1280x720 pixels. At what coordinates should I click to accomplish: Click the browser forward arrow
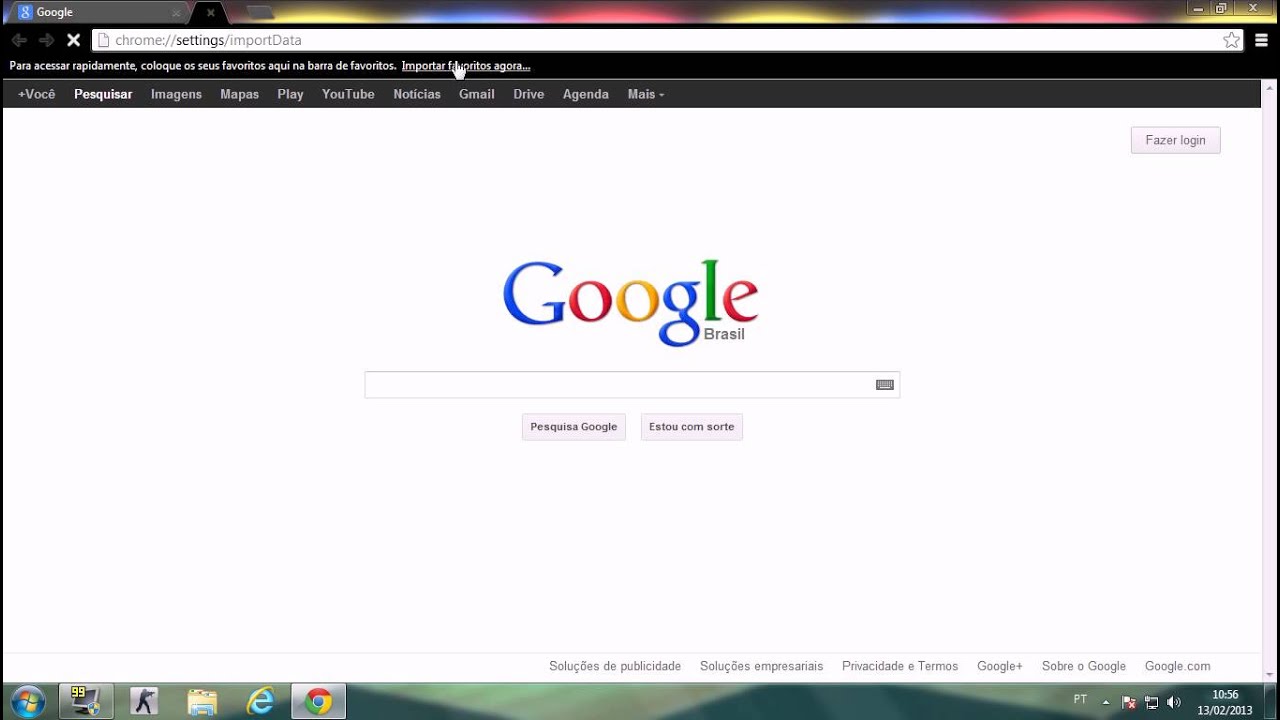46,40
